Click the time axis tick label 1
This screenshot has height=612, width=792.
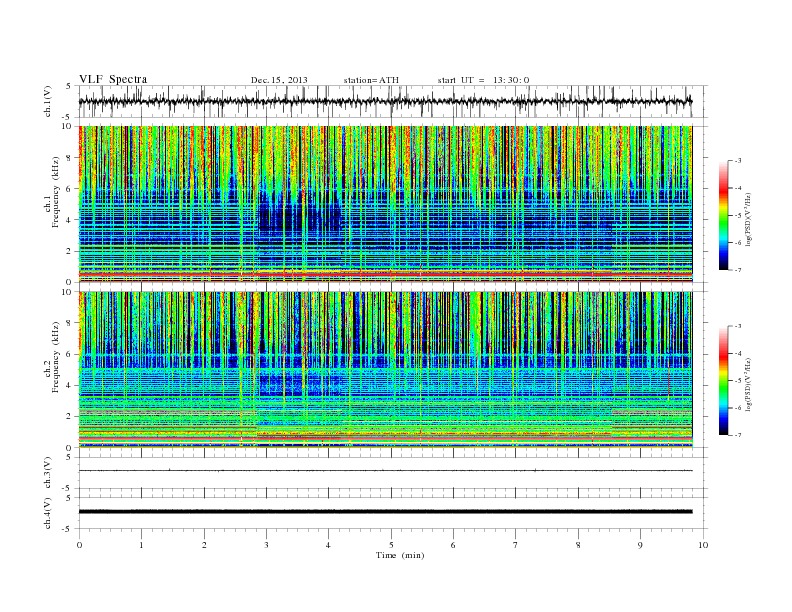point(141,545)
